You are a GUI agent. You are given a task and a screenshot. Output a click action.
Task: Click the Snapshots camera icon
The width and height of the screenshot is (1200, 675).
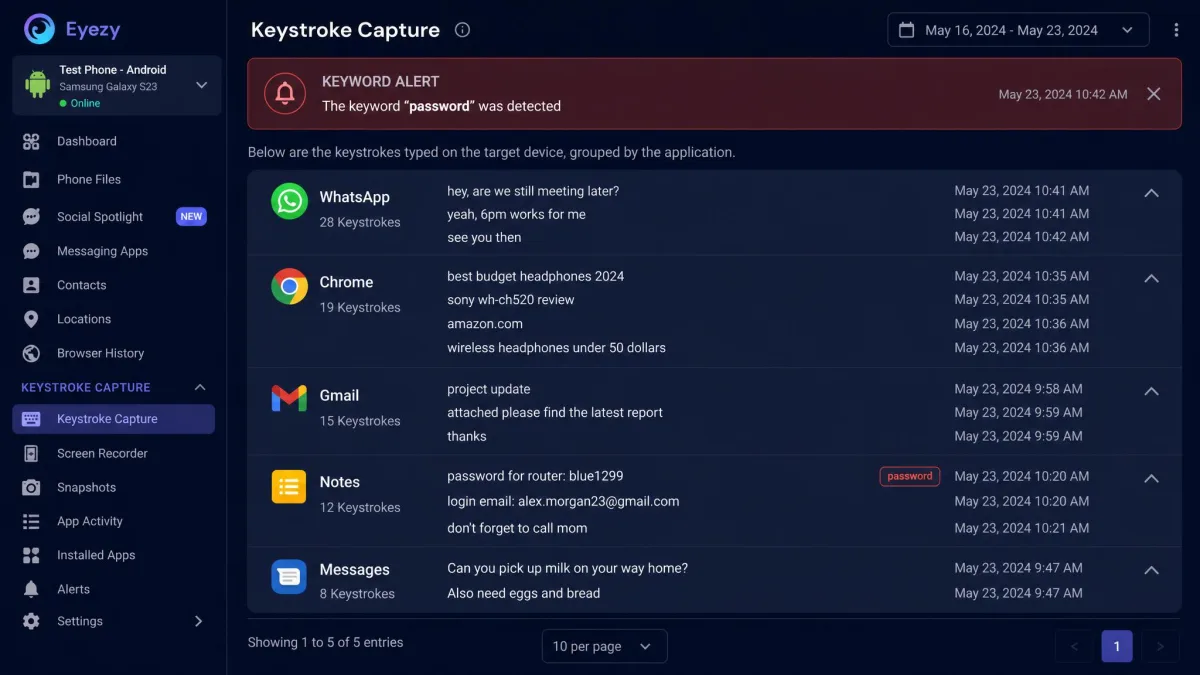click(31, 487)
